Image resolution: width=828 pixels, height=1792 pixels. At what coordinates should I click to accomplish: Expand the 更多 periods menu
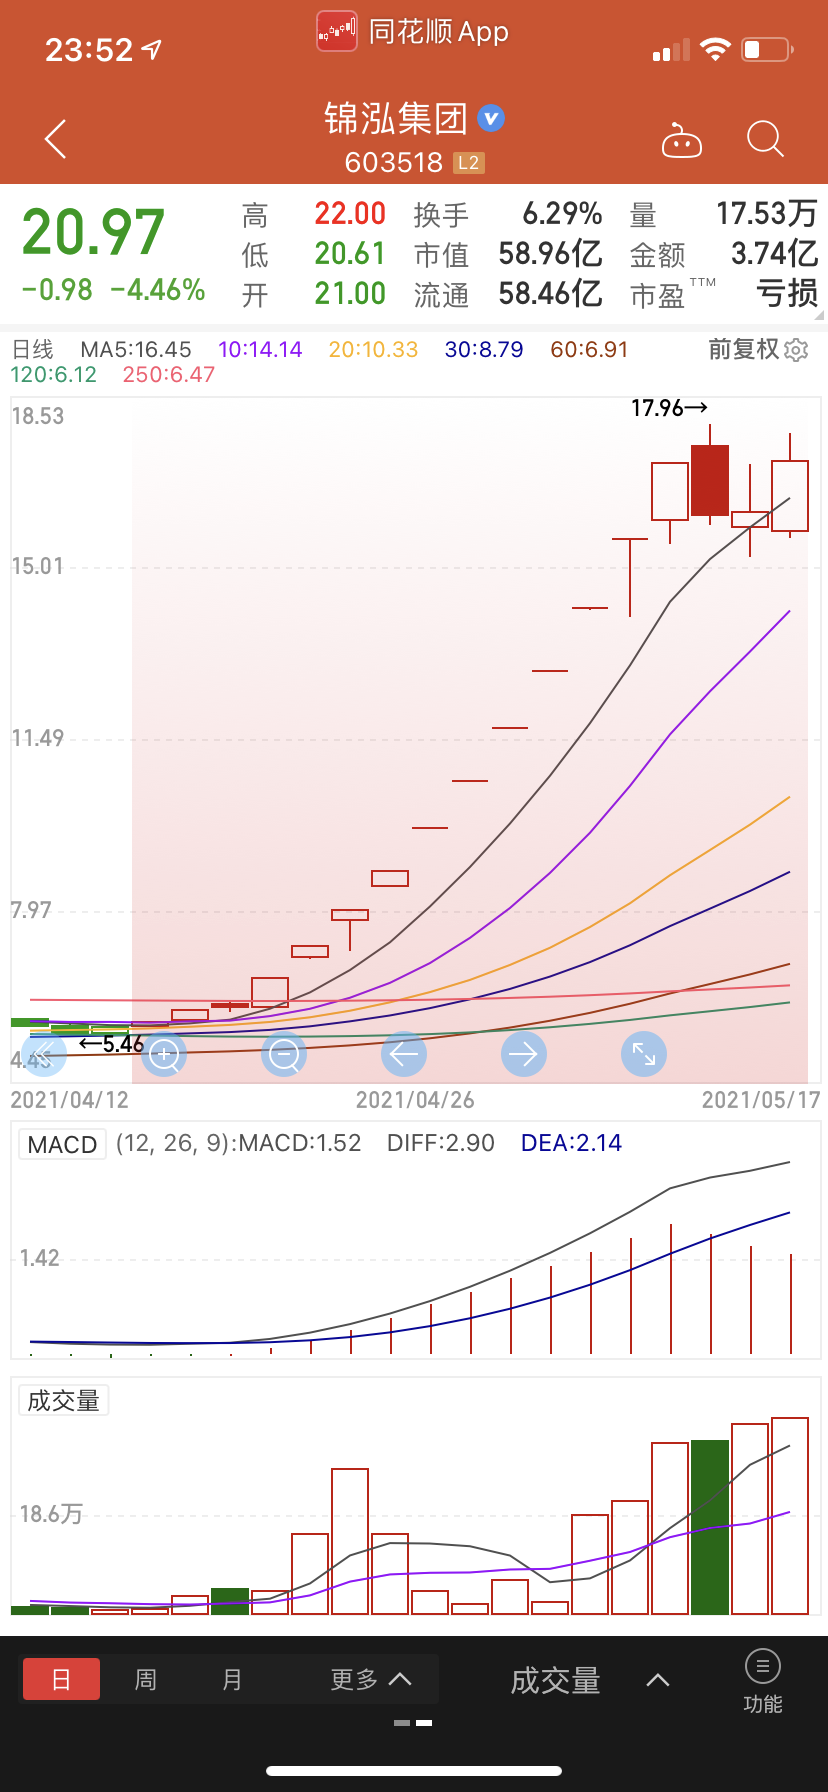370,1679
